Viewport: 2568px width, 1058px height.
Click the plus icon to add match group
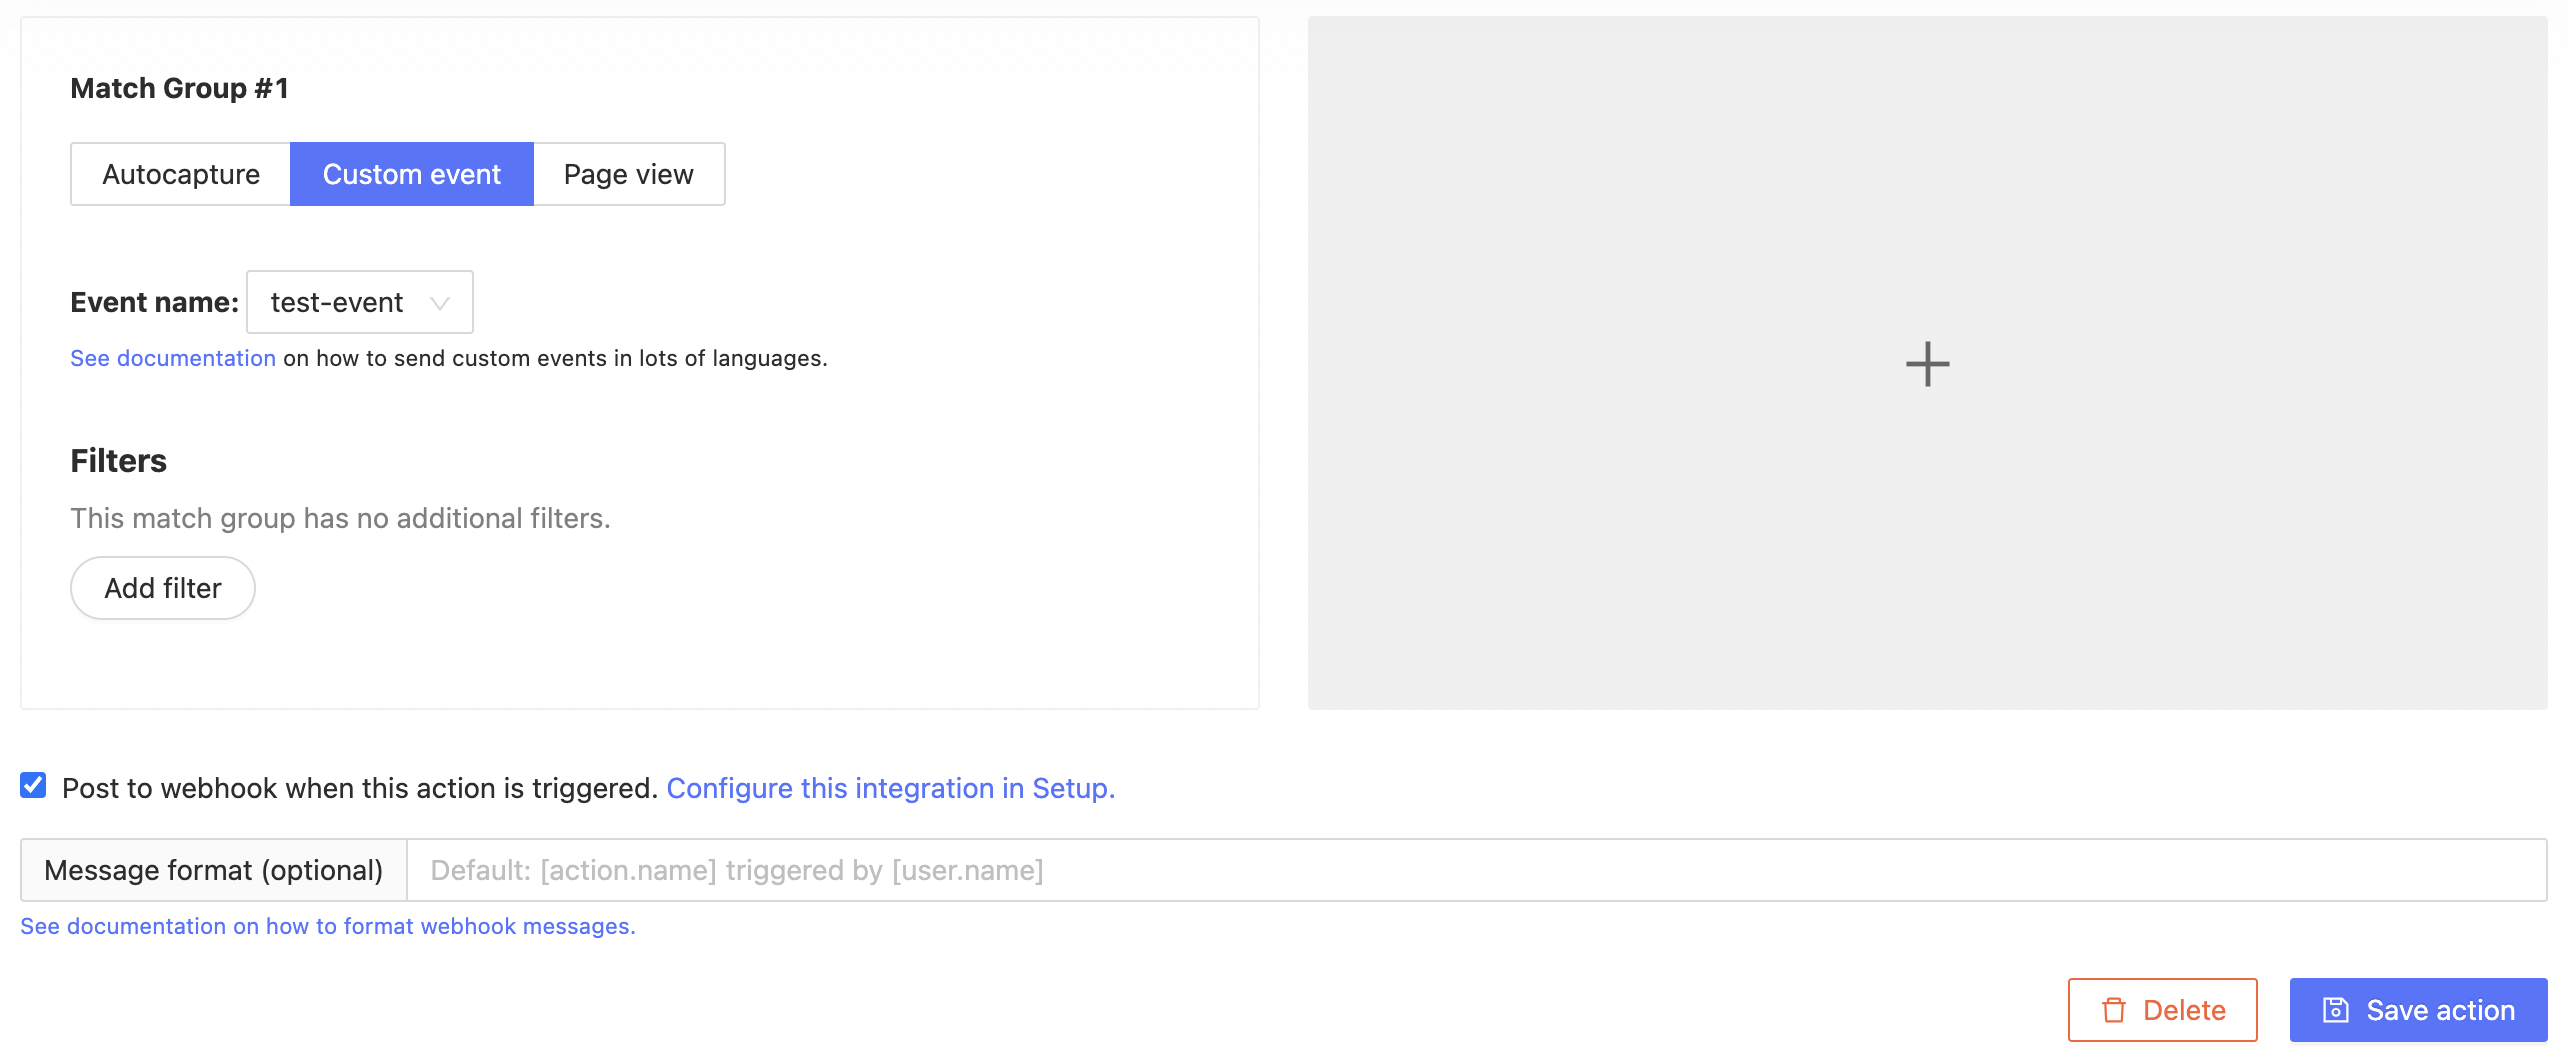pyautogui.click(x=1927, y=364)
